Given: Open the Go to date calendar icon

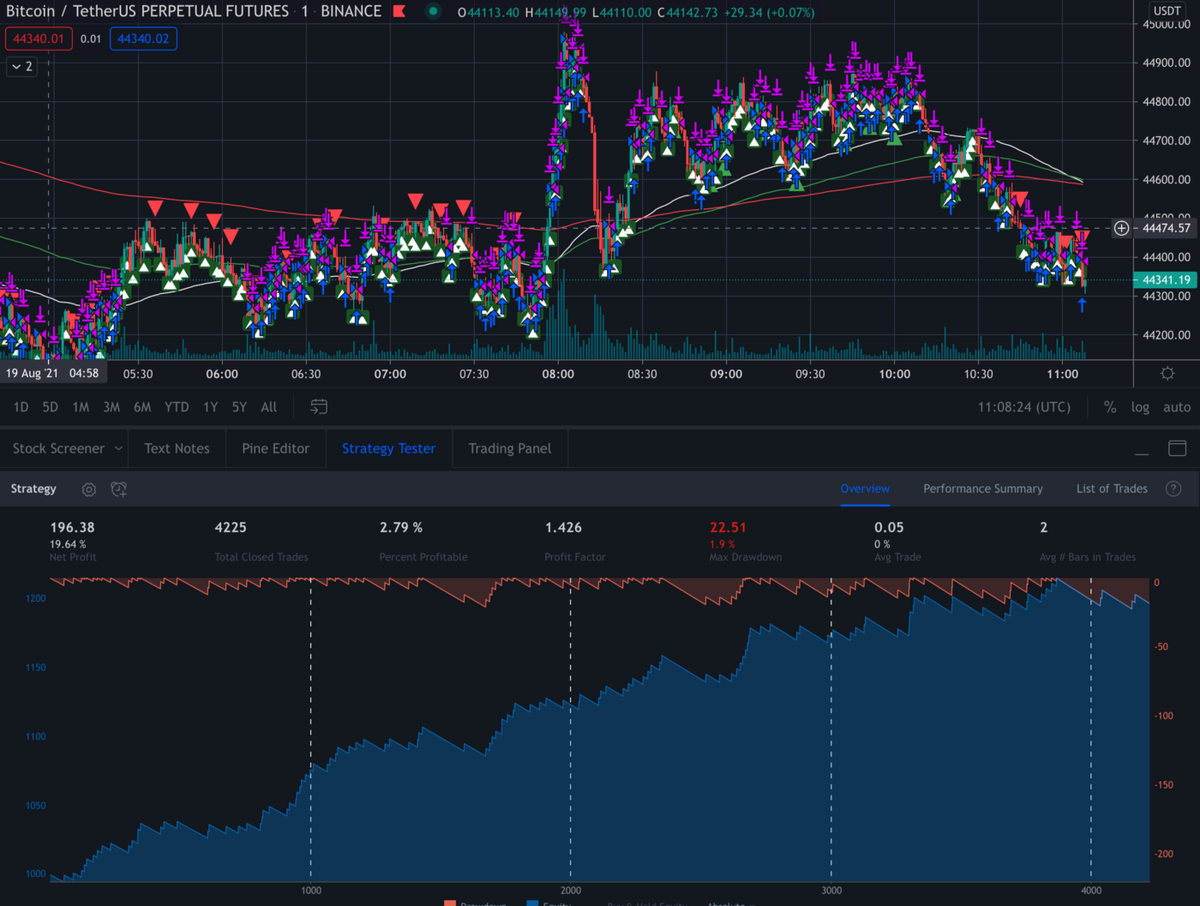Looking at the screenshot, I should [319, 407].
